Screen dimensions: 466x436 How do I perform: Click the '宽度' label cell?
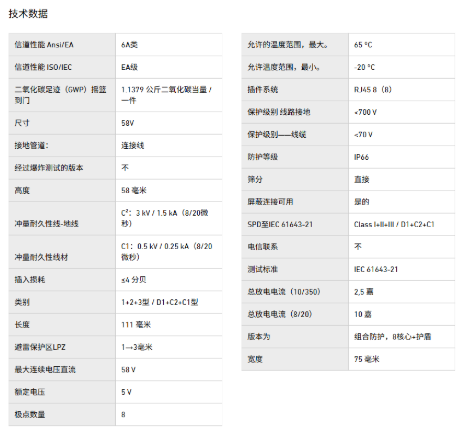[x=295, y=359]
